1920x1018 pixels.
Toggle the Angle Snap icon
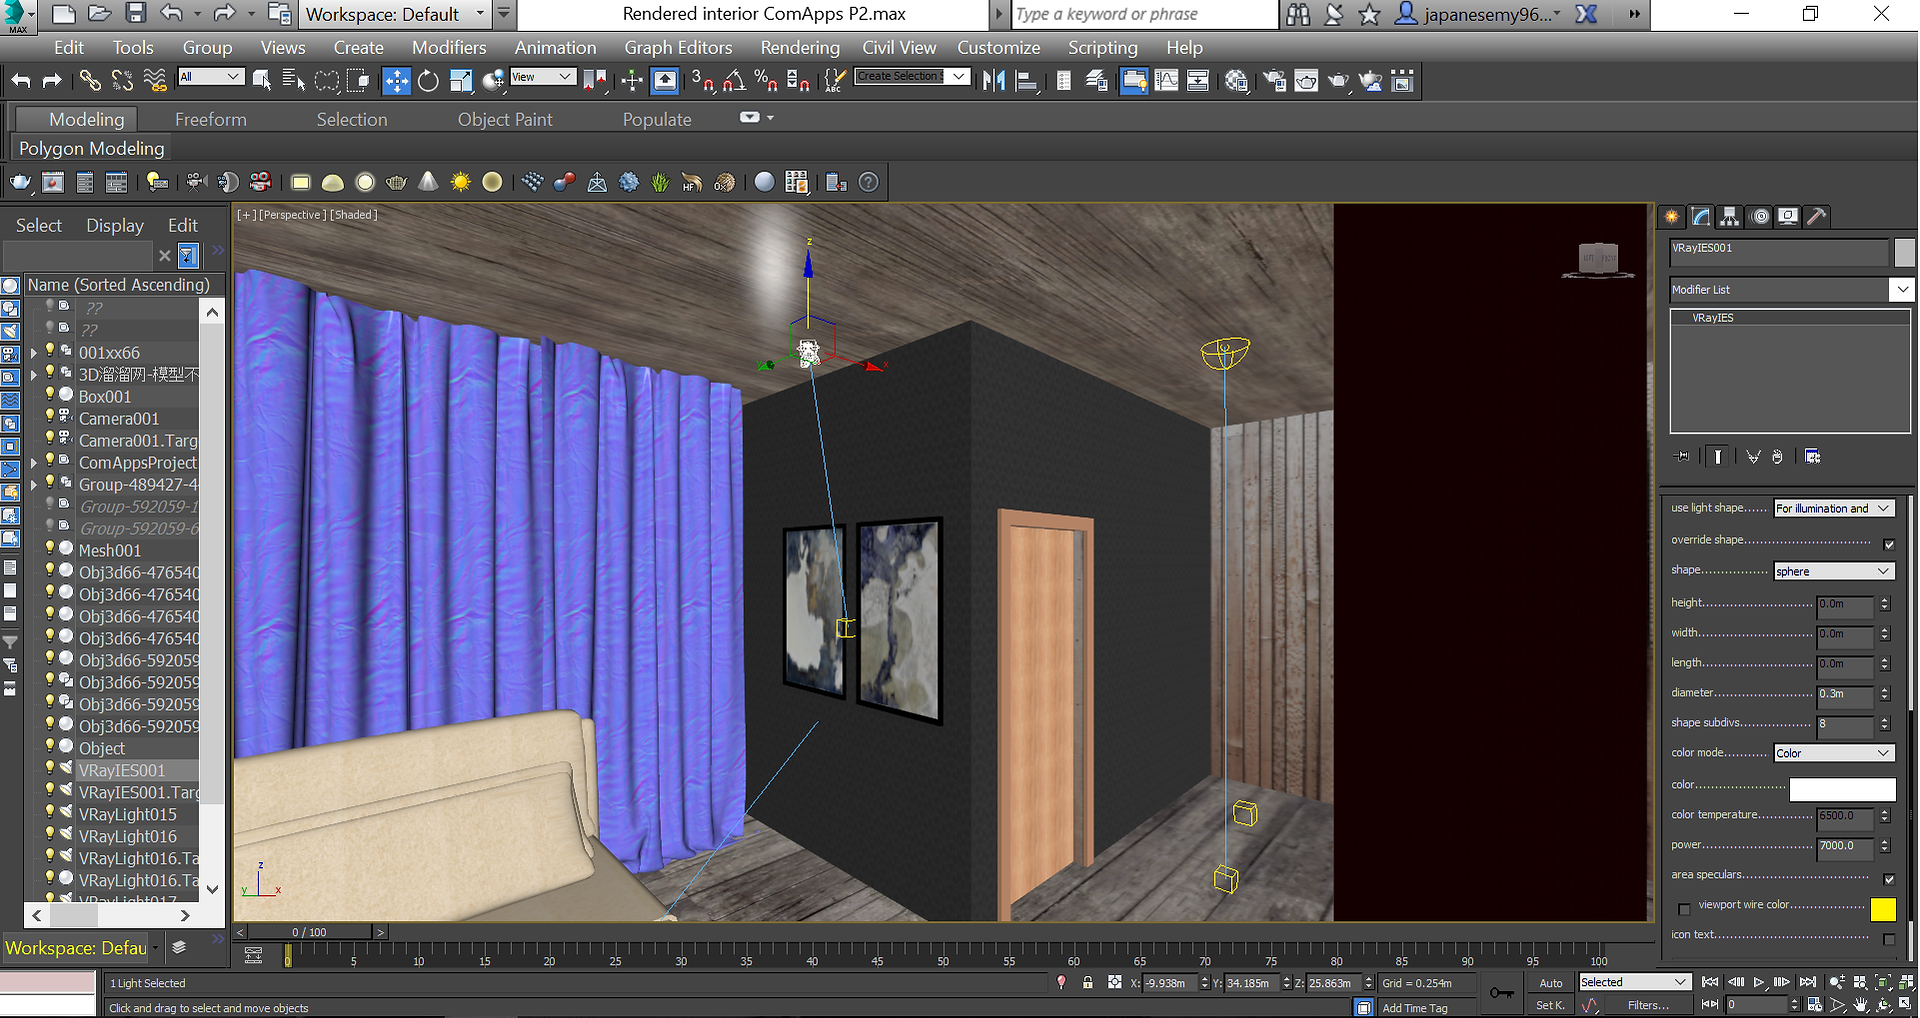click(734, 81)
